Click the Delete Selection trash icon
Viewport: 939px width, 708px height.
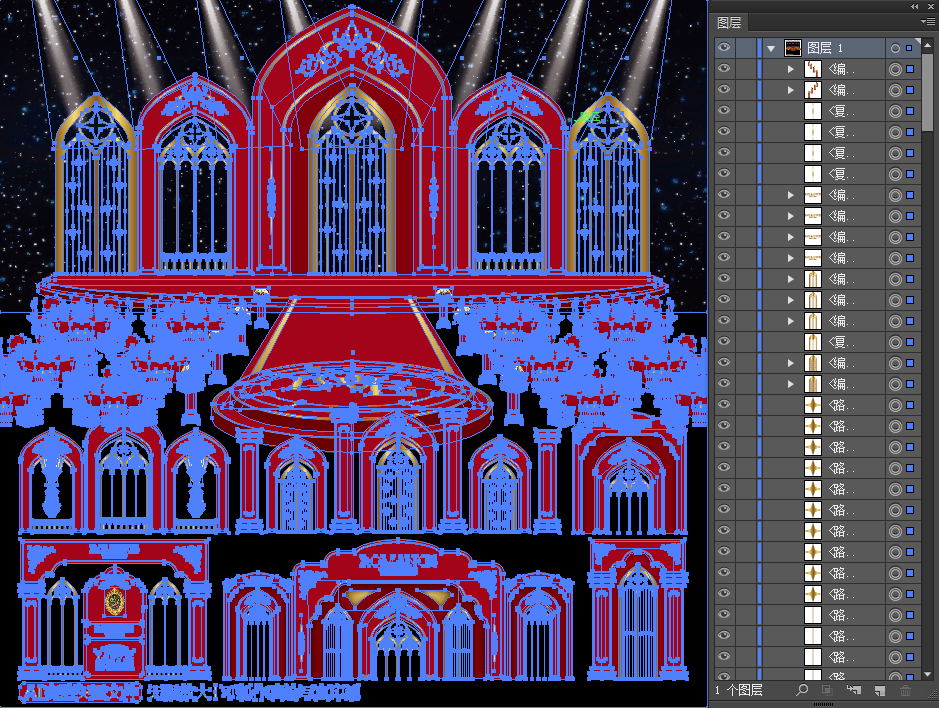point(905,690)
